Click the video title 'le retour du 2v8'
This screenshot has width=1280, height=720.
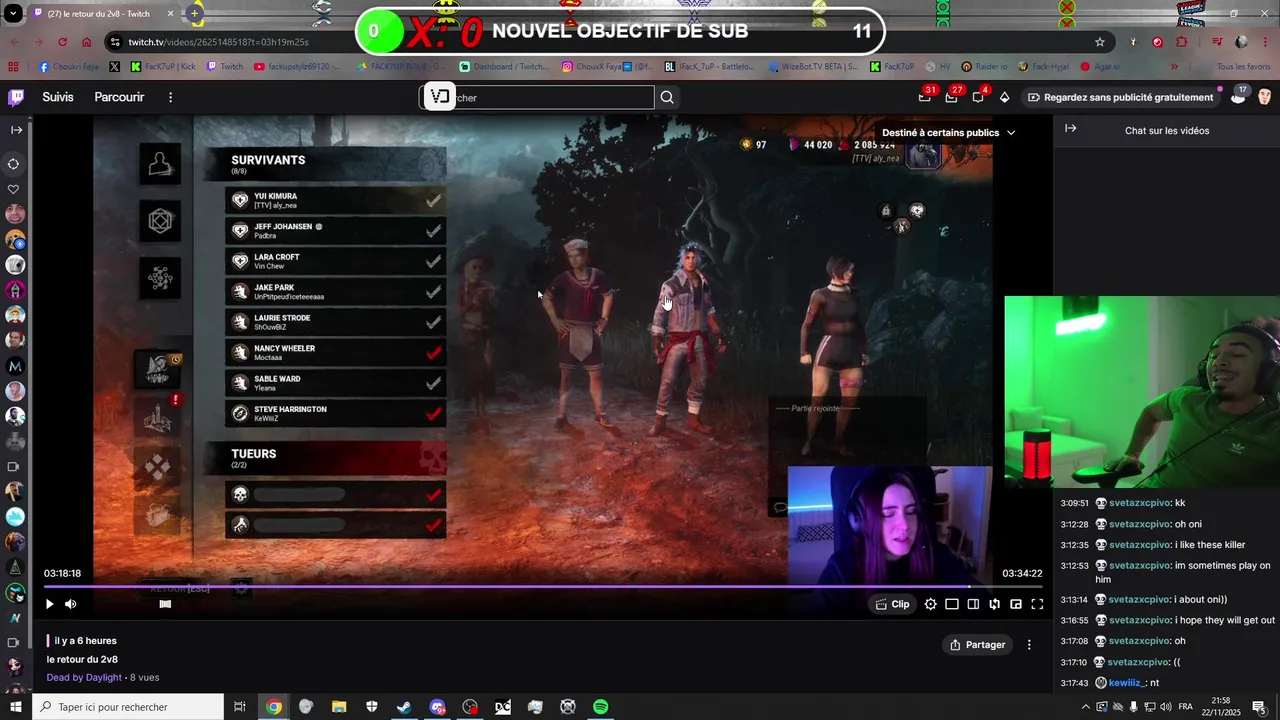coord(82,660)
